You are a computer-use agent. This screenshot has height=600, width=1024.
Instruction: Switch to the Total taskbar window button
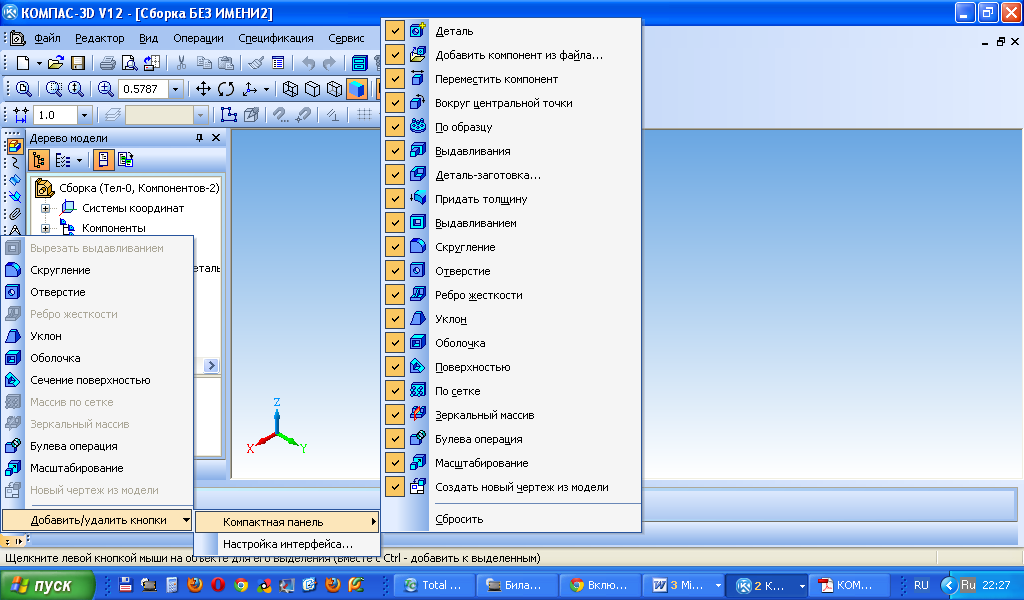click(x=433, y=585)
